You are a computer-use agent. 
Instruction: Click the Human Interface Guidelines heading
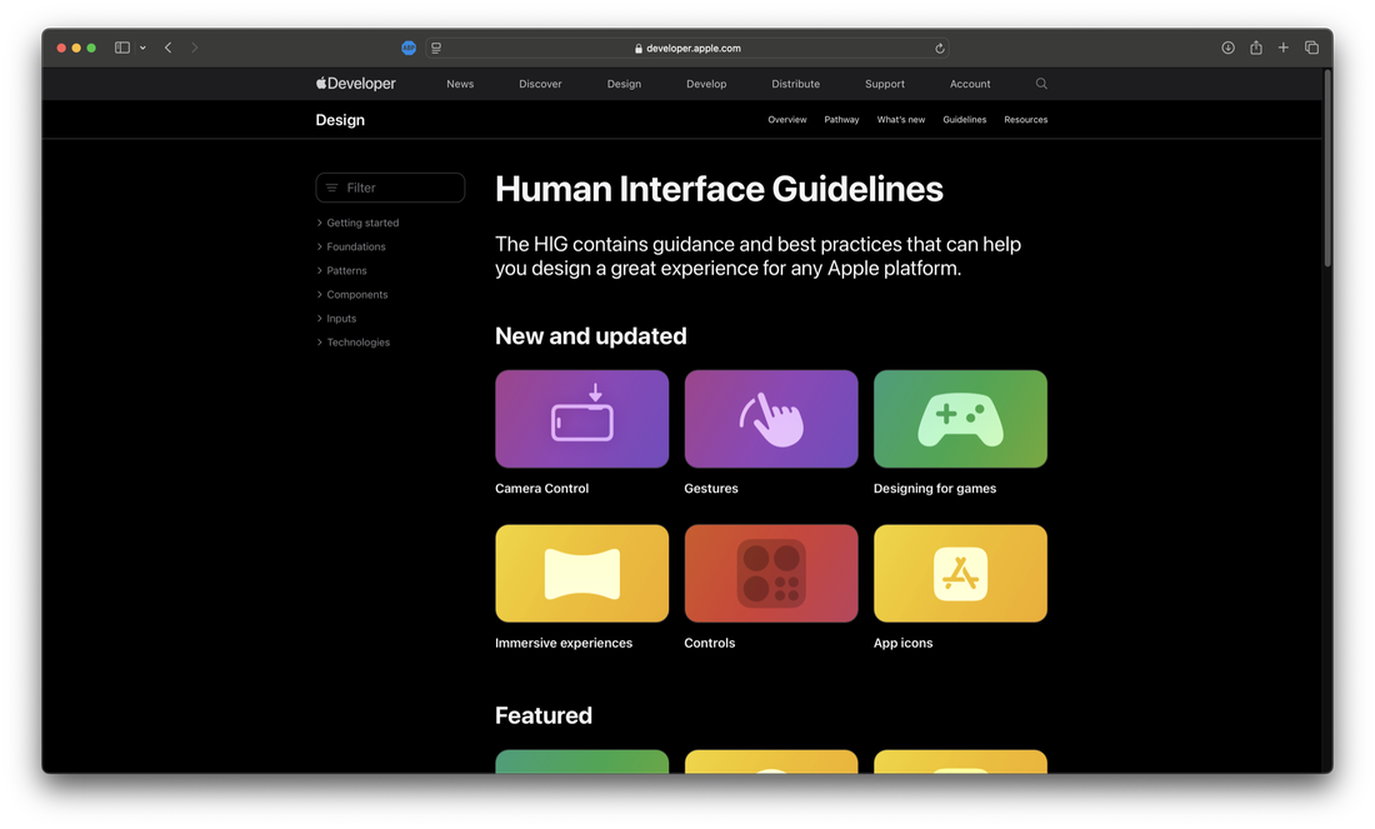[719, 189]
